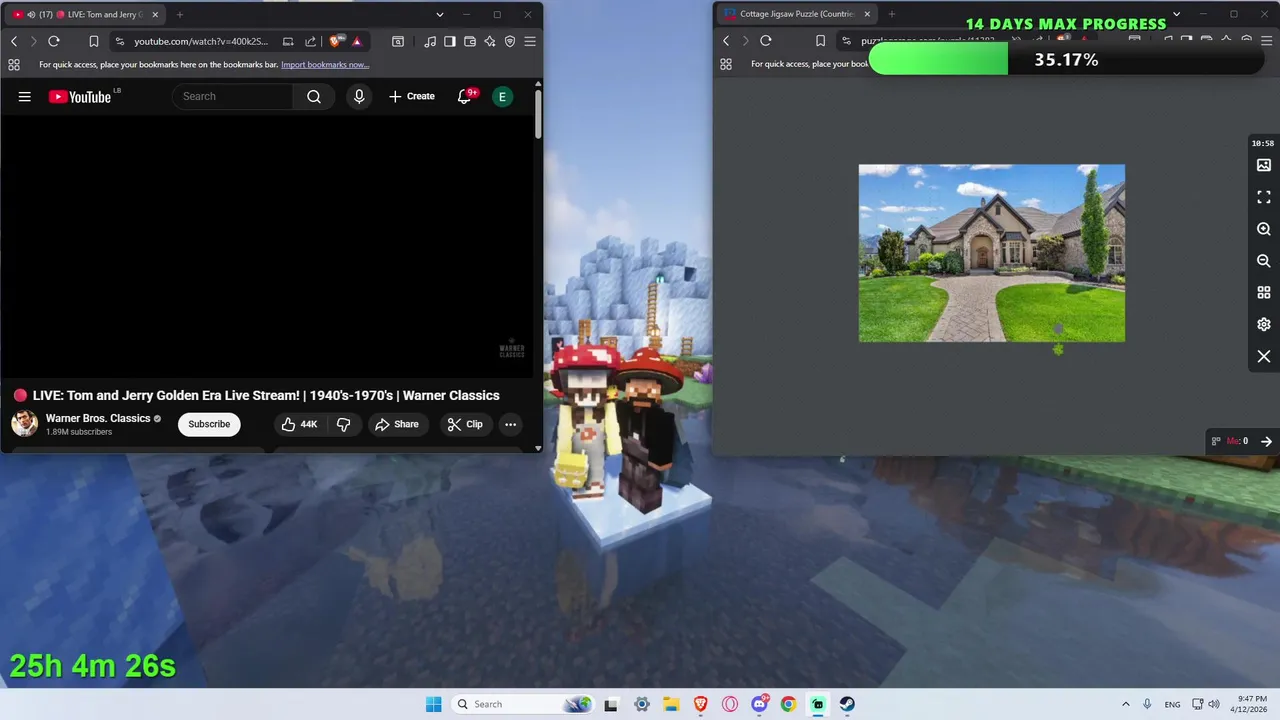Click the arrow next to the piece counter
Viewport: 1280px width, 720px height.
click(1266, 441)
